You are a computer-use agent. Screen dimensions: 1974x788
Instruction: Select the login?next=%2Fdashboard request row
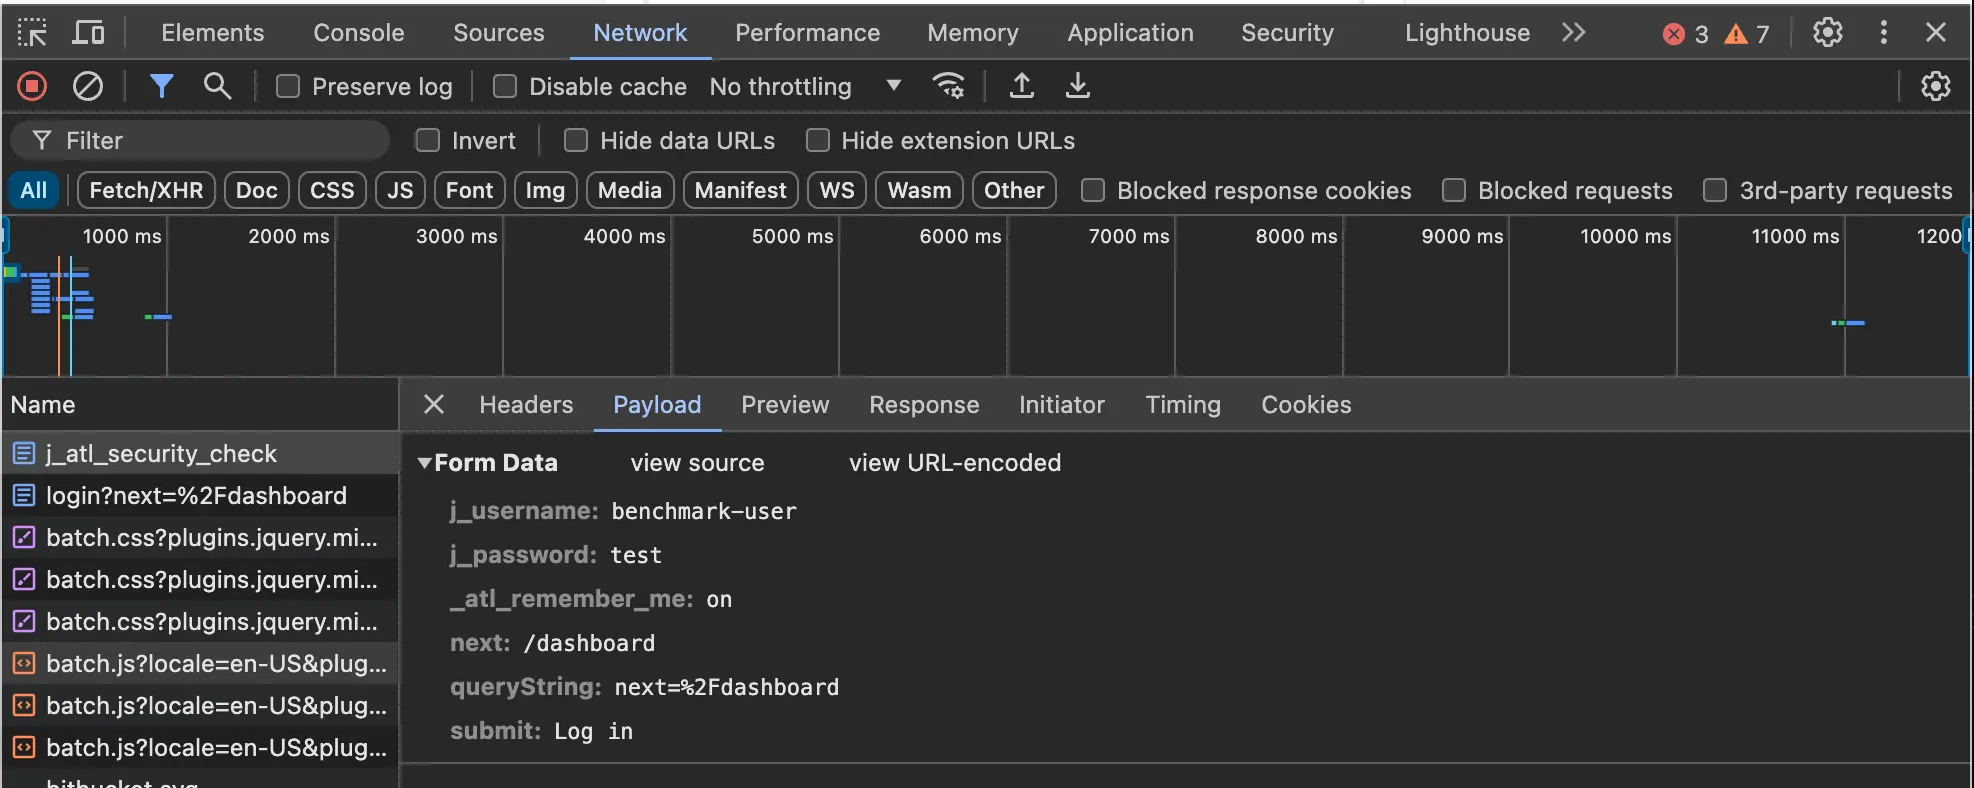pyautogui.click(x=200, y=496)
